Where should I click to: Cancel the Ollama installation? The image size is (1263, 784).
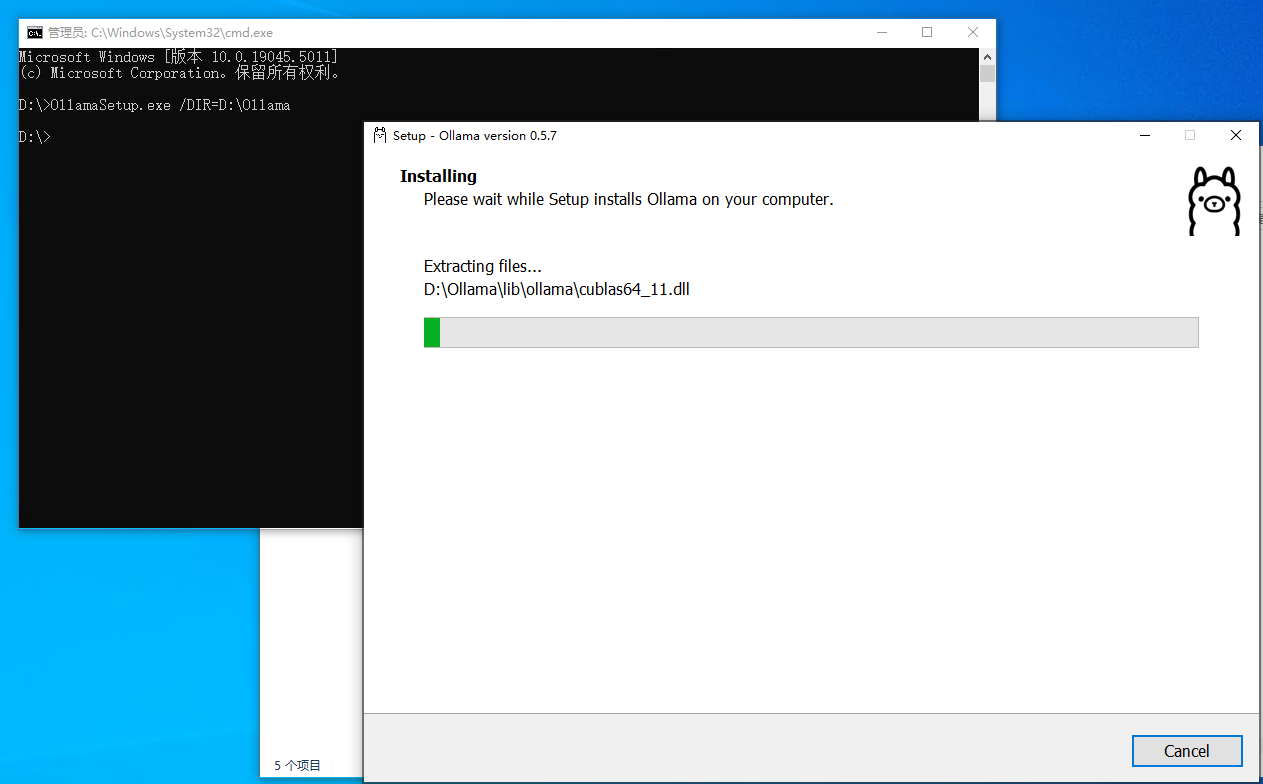tap(1187, 751)
